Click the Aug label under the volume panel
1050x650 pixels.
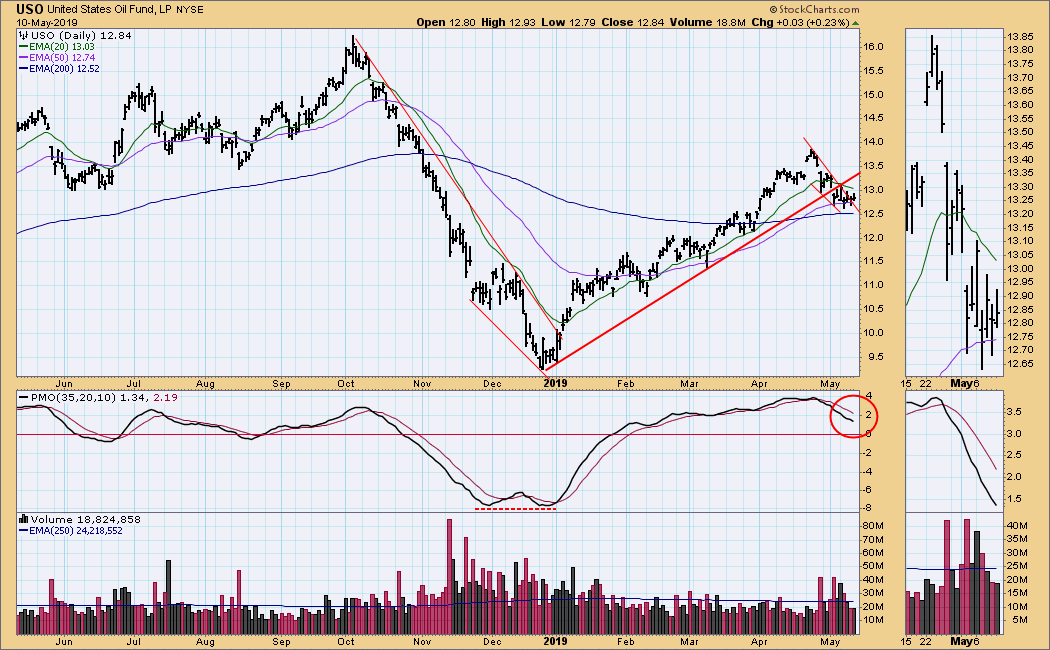pos(205,641)
